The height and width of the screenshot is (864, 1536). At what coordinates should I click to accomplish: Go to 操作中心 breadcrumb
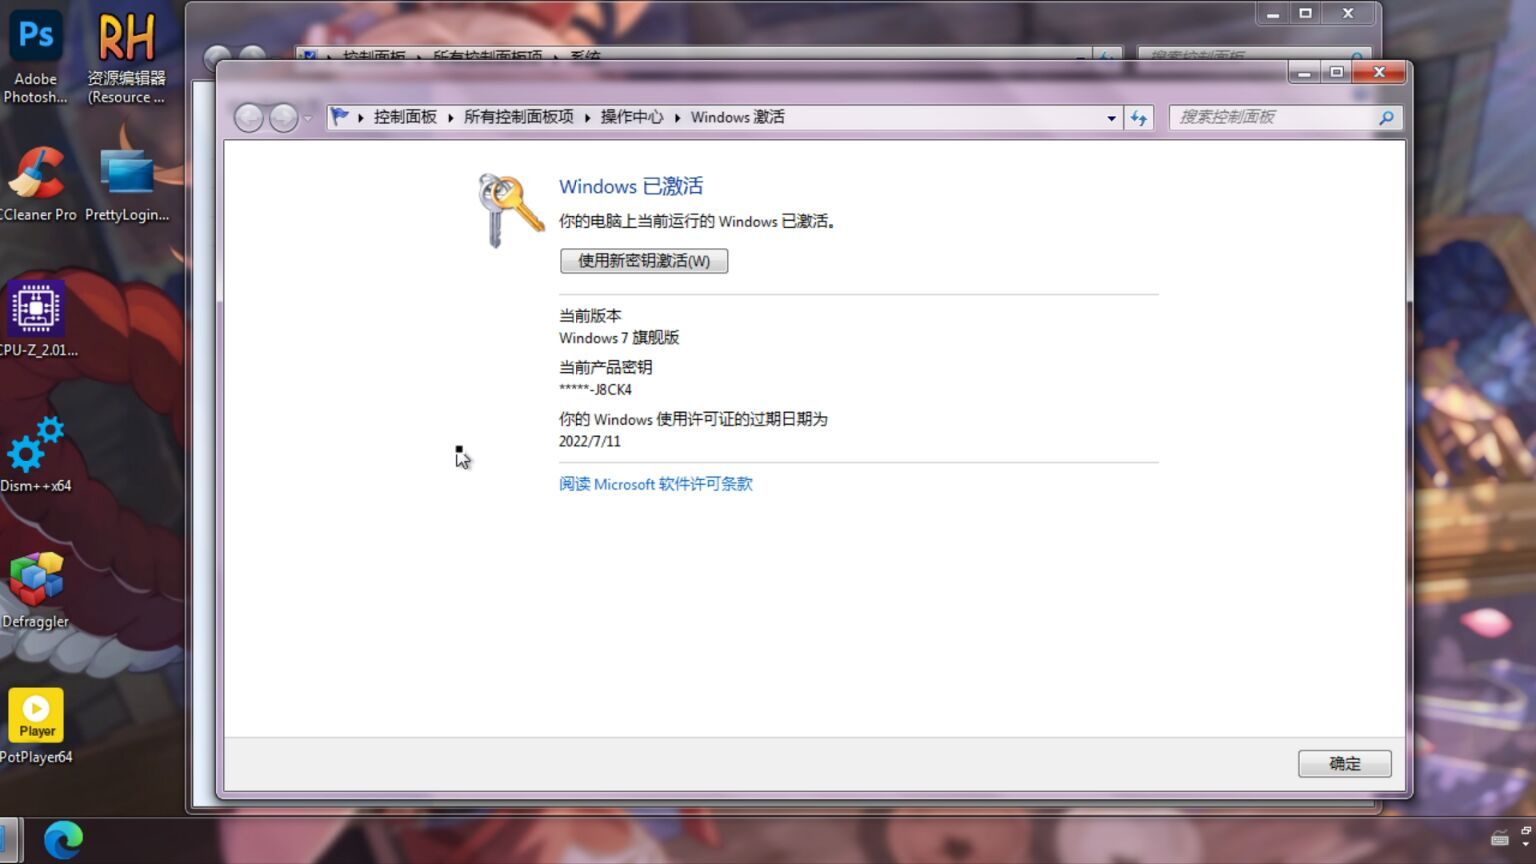click(x=631, y=117)
